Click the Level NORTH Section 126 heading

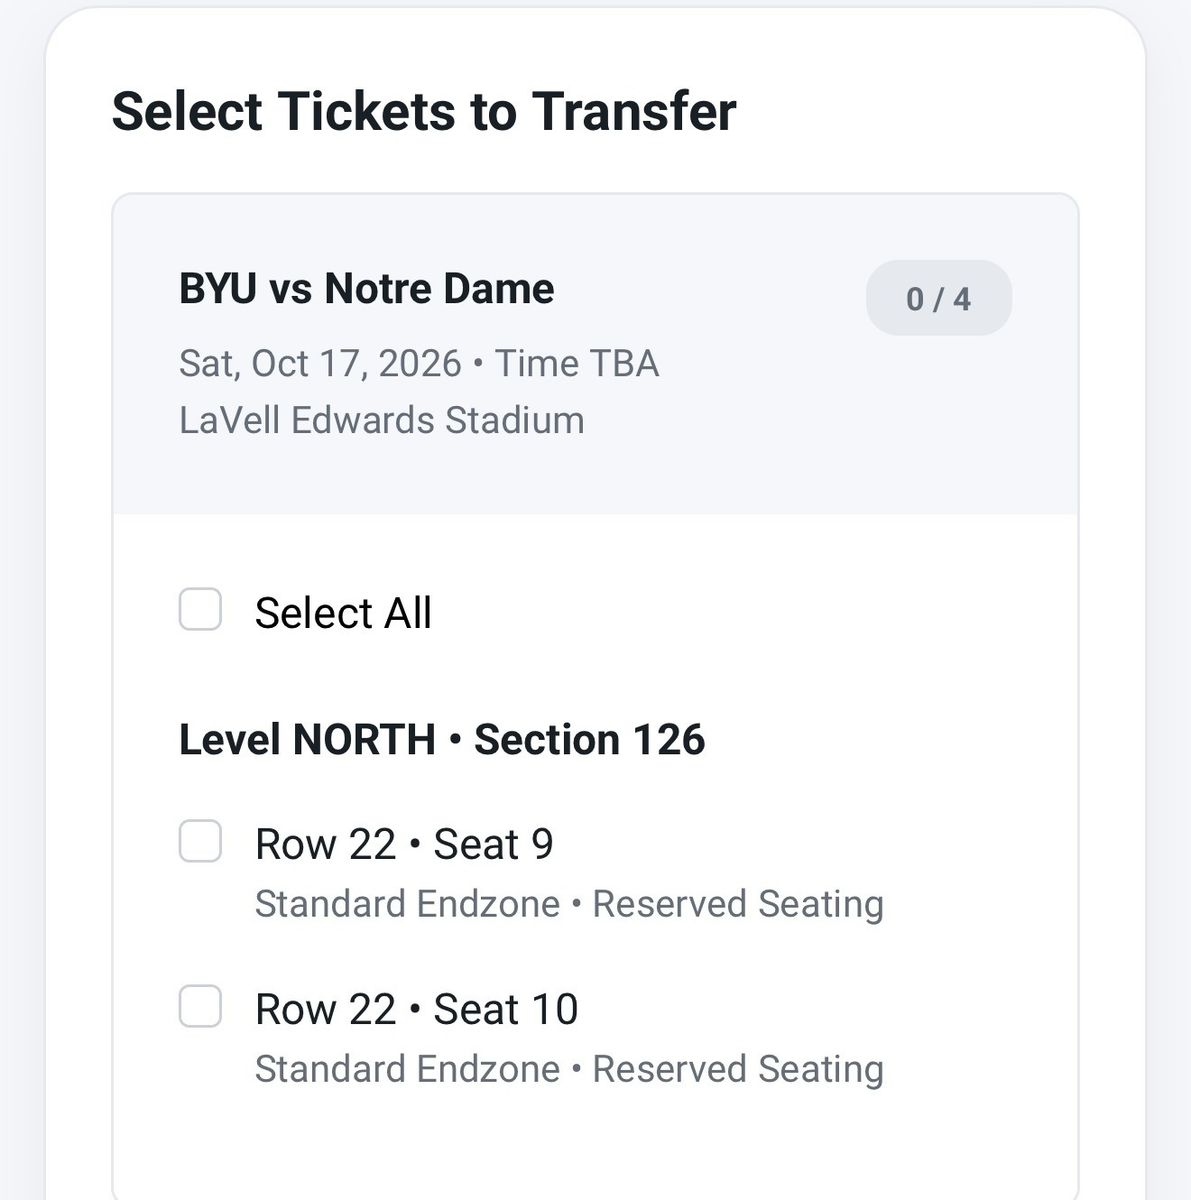(x=442, y=740)
